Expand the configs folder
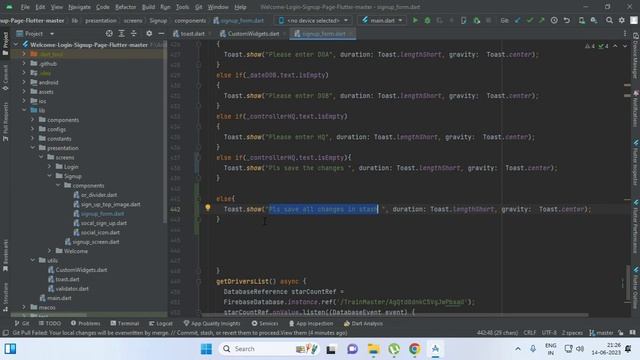Screen dimensions: 640x360 [33, 129]
